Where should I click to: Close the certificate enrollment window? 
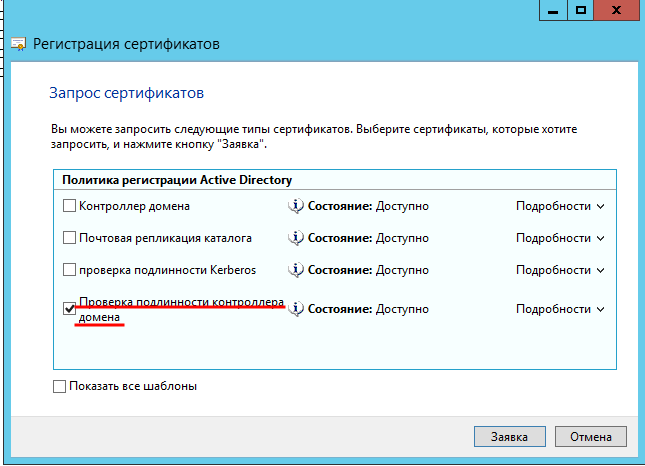[619, 10]
